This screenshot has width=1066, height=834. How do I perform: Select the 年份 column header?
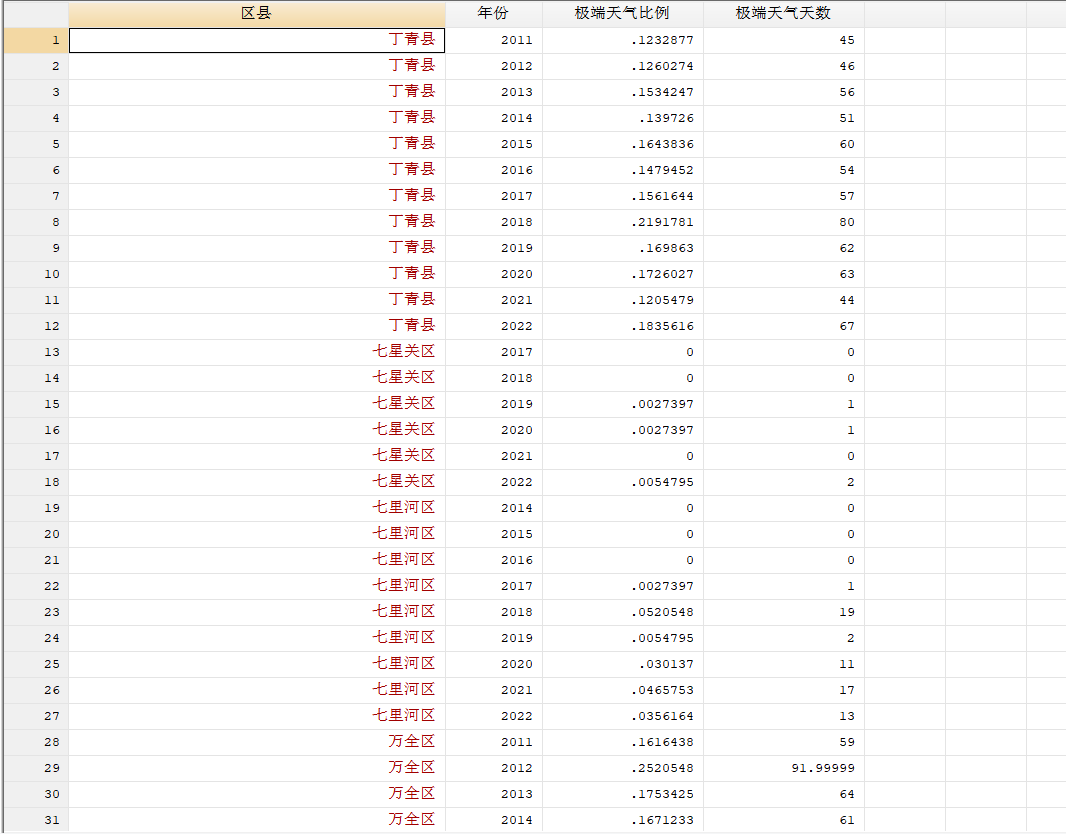click(494, 14)
